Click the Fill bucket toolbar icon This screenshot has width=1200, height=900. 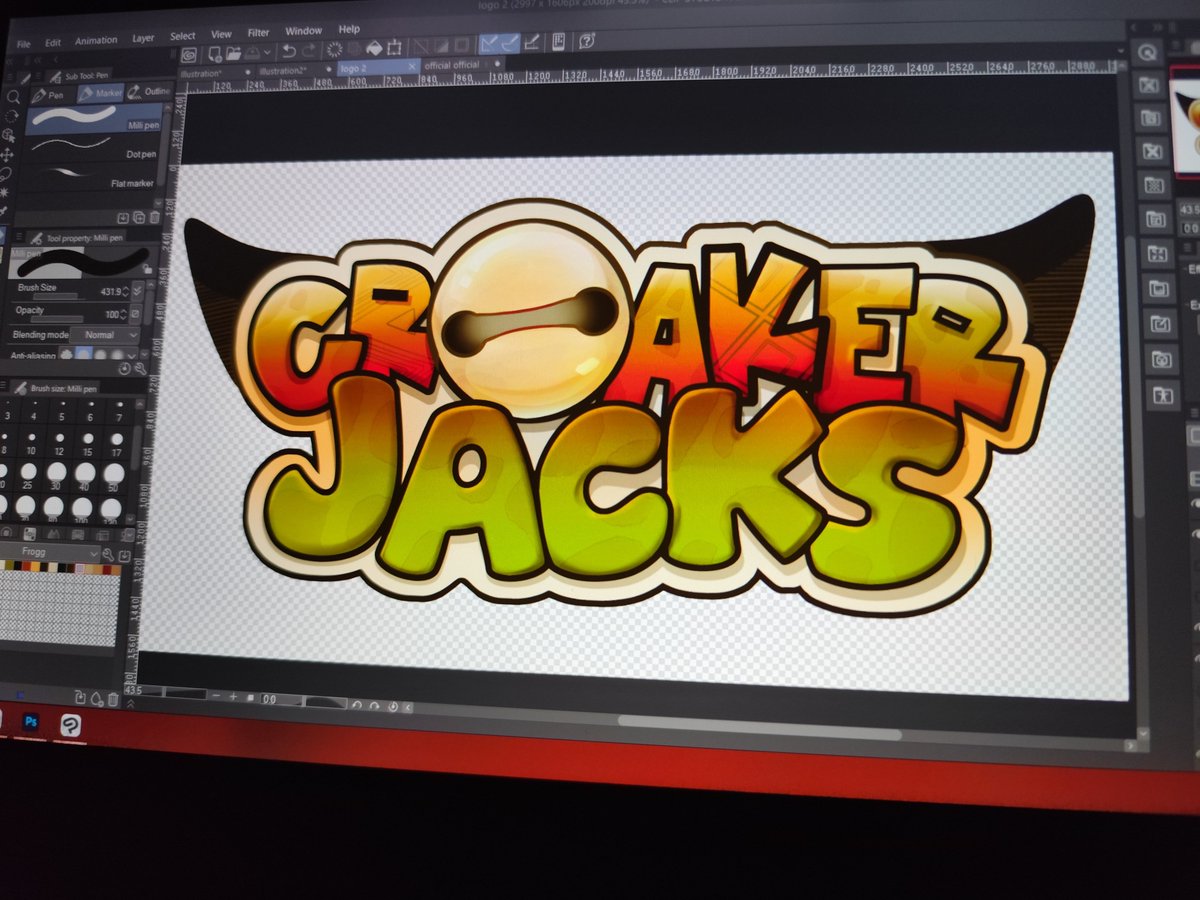tap(374, 48)
